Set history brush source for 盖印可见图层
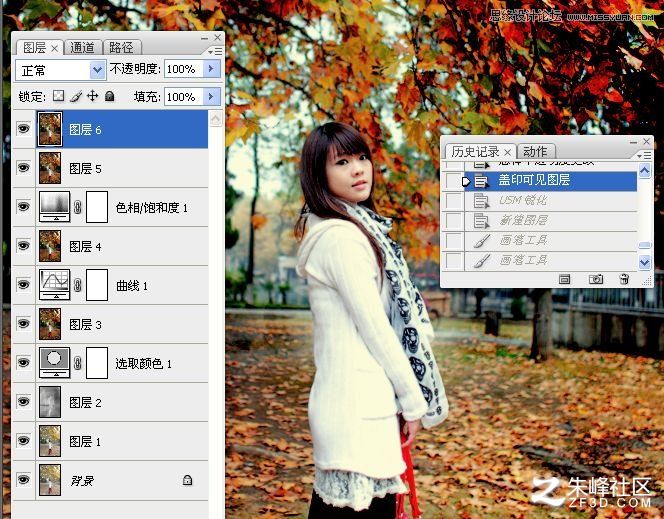This screenshot has width=664, height=519. click(454, 181)
